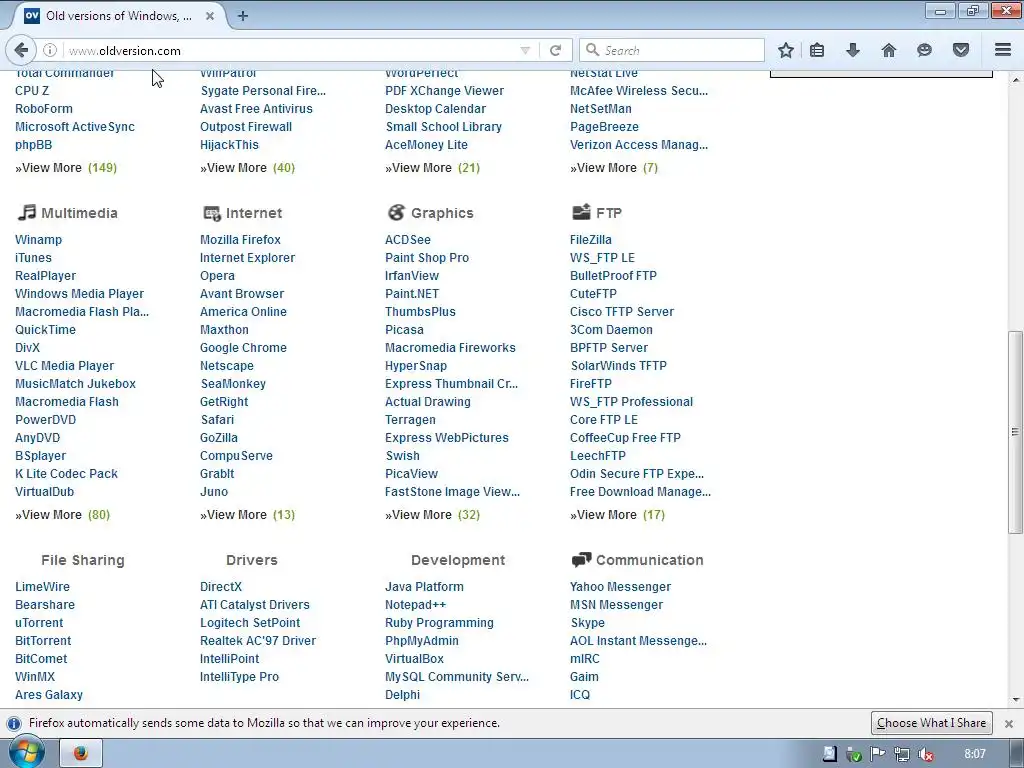Click the info icon in notification bar
Screen dimensions: 1024x768
point(13,724)
